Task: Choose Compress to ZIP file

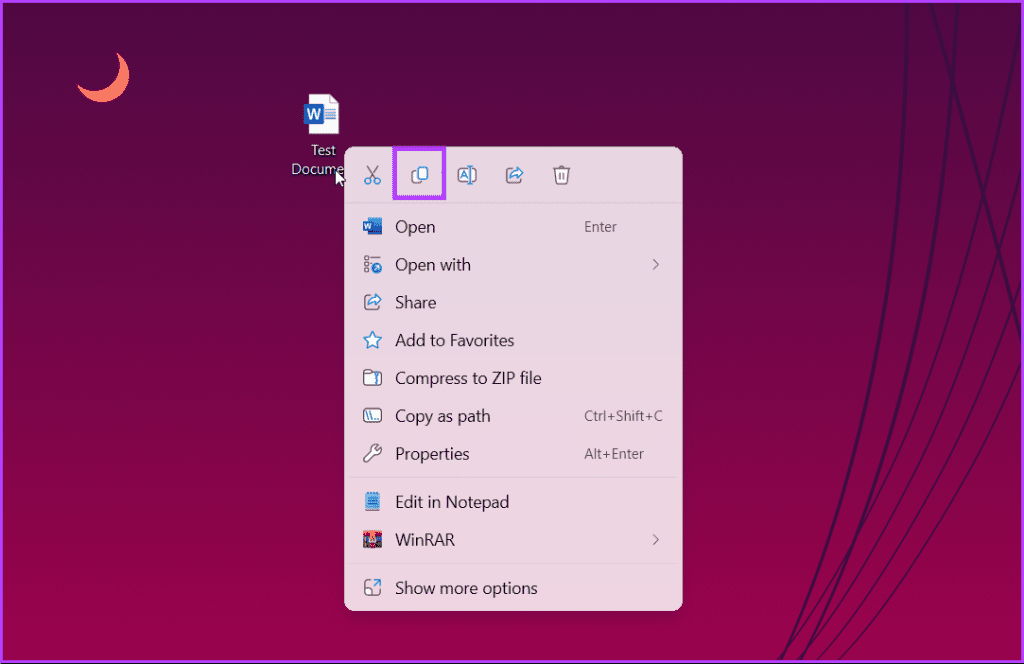Action: (468, 379)
